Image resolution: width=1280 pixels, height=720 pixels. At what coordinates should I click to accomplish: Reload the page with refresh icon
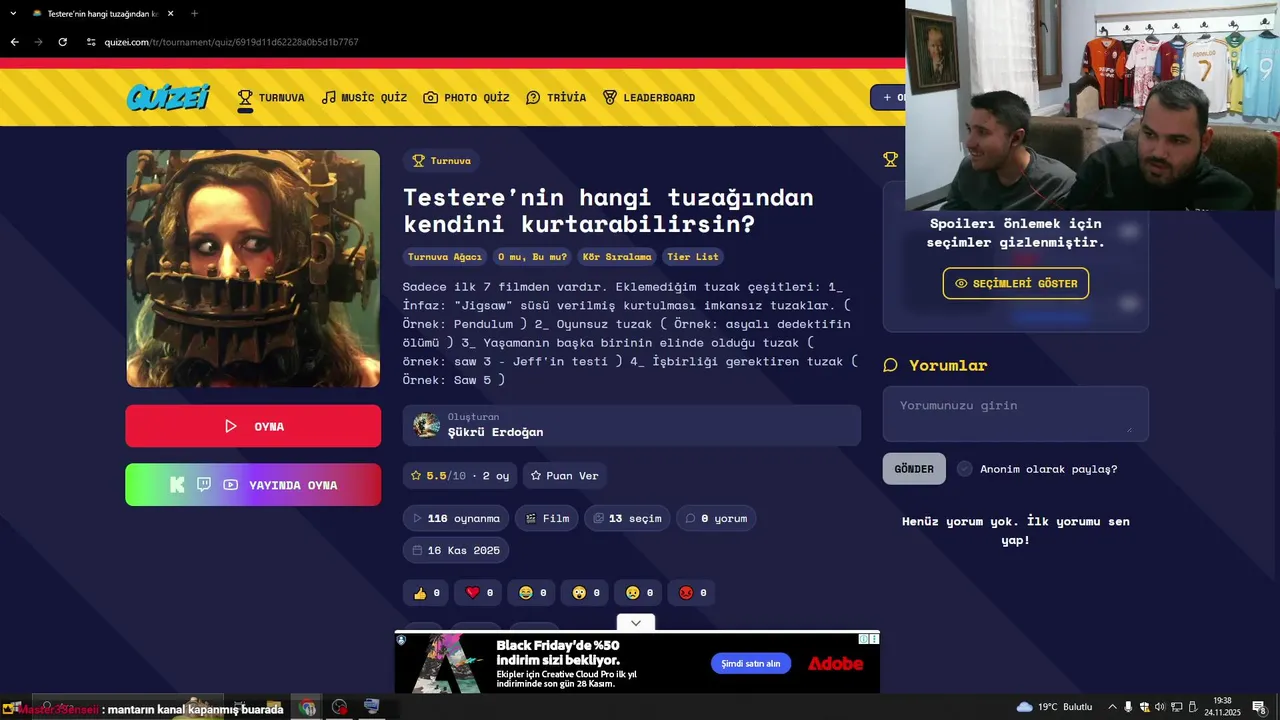(62, 42)
